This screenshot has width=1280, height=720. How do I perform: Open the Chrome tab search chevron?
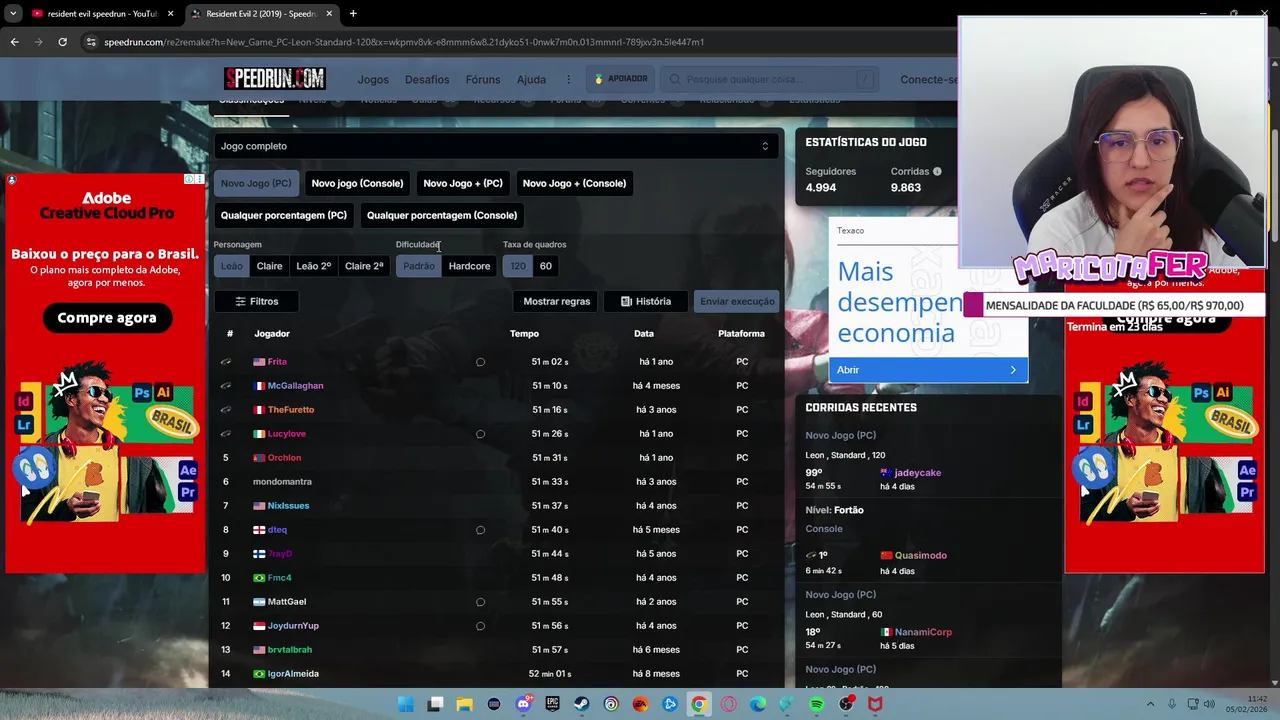coord(13,14)
